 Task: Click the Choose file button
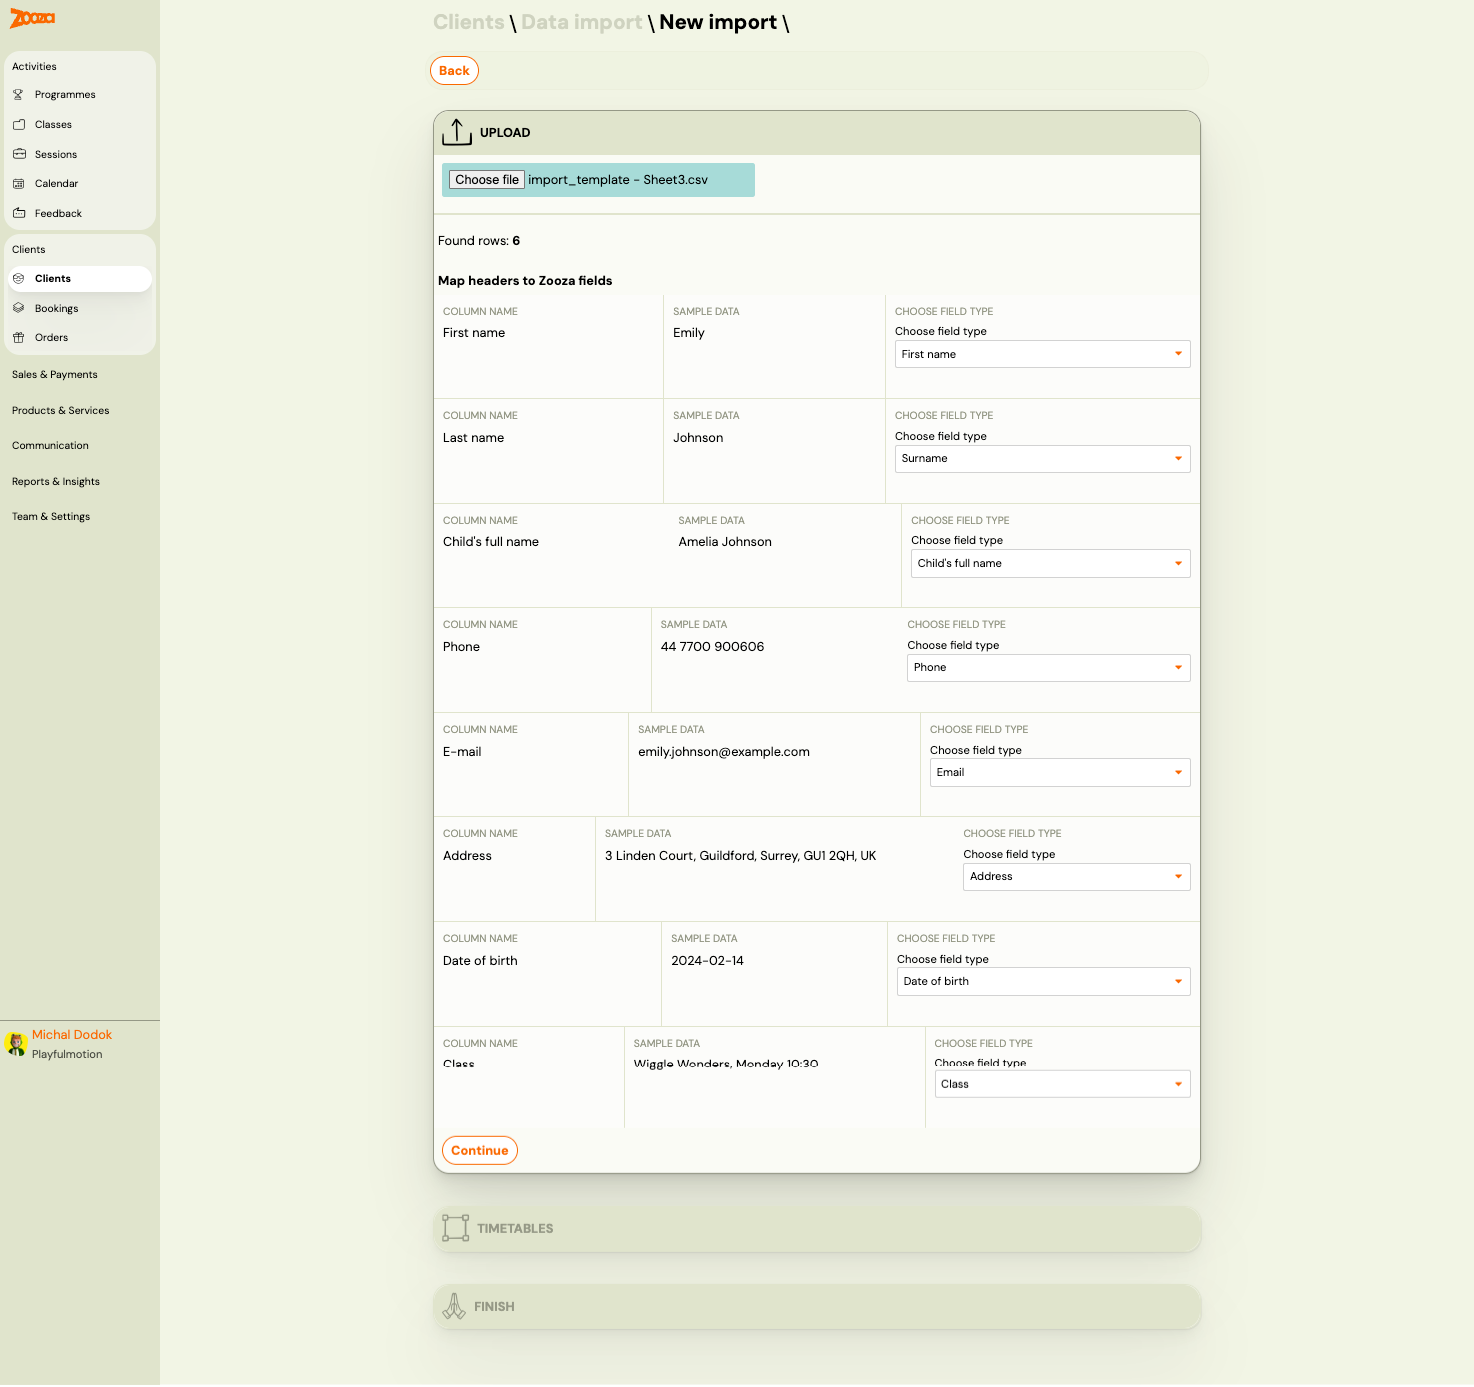click(486, 179)
